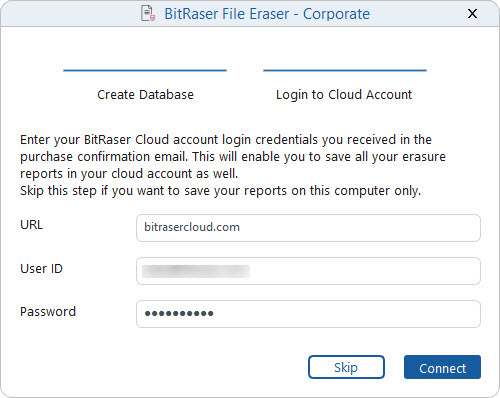Click the 'Enter your BitRaser Cloud account' instruction line
This screenshot has height=398, width=500.
pyautogui.click(x=226, y=140)
